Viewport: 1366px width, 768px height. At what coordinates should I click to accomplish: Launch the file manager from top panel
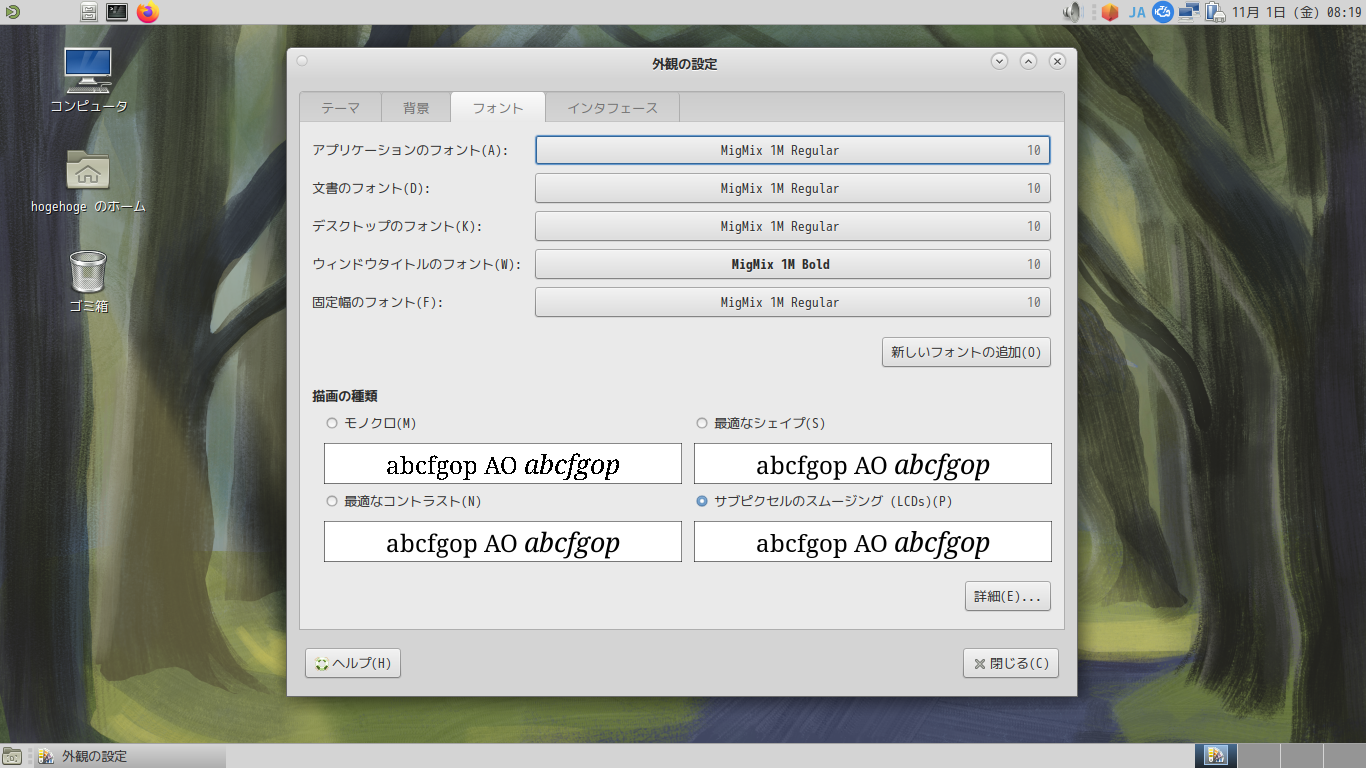tap(89, 12)
